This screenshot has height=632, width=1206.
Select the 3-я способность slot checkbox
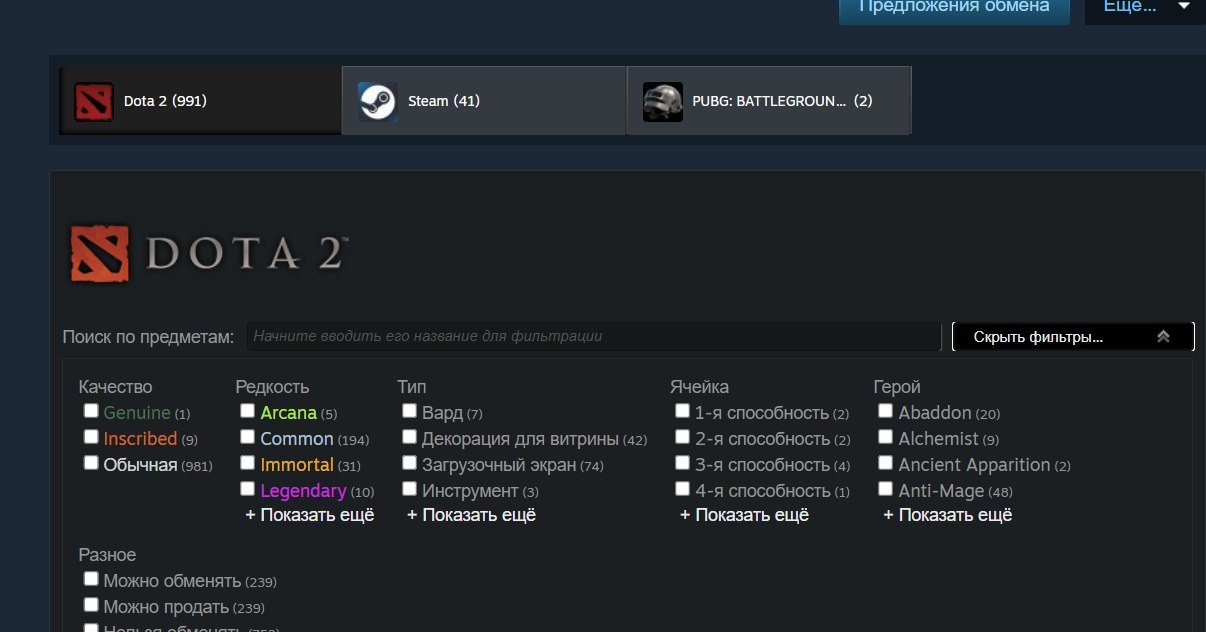click(x=682, y=463)
